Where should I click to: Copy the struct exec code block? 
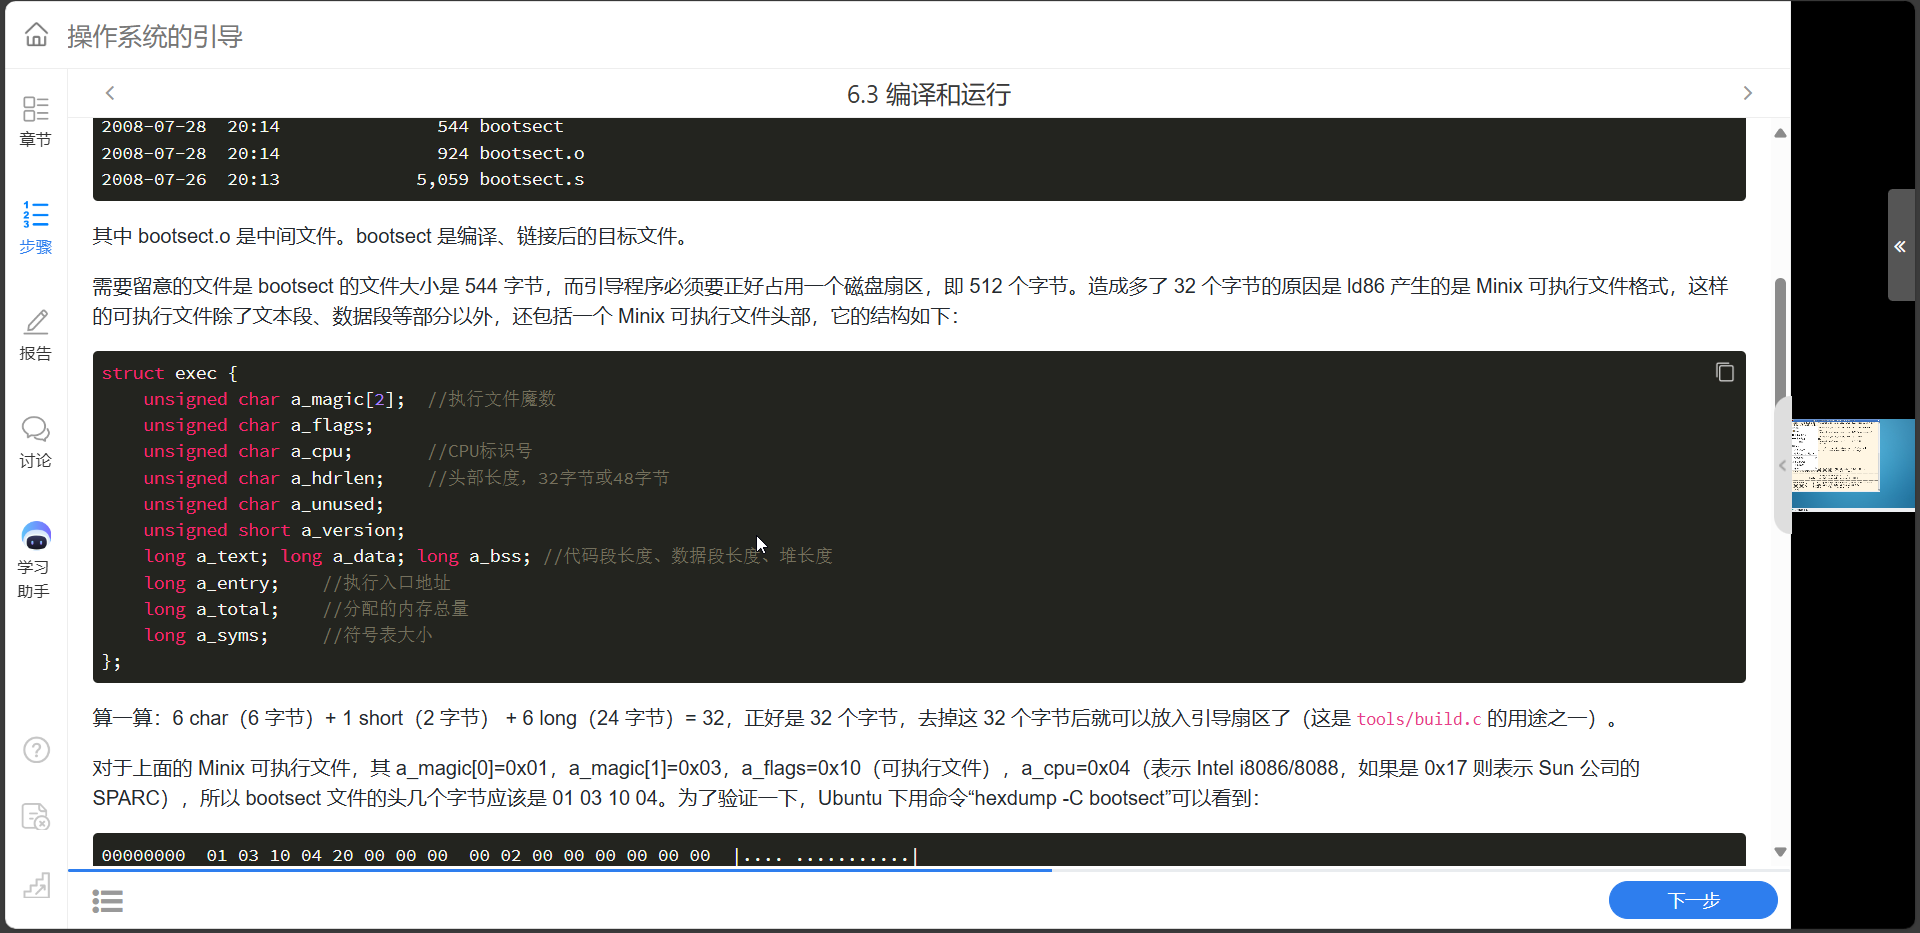click(x=1724, y=371)
